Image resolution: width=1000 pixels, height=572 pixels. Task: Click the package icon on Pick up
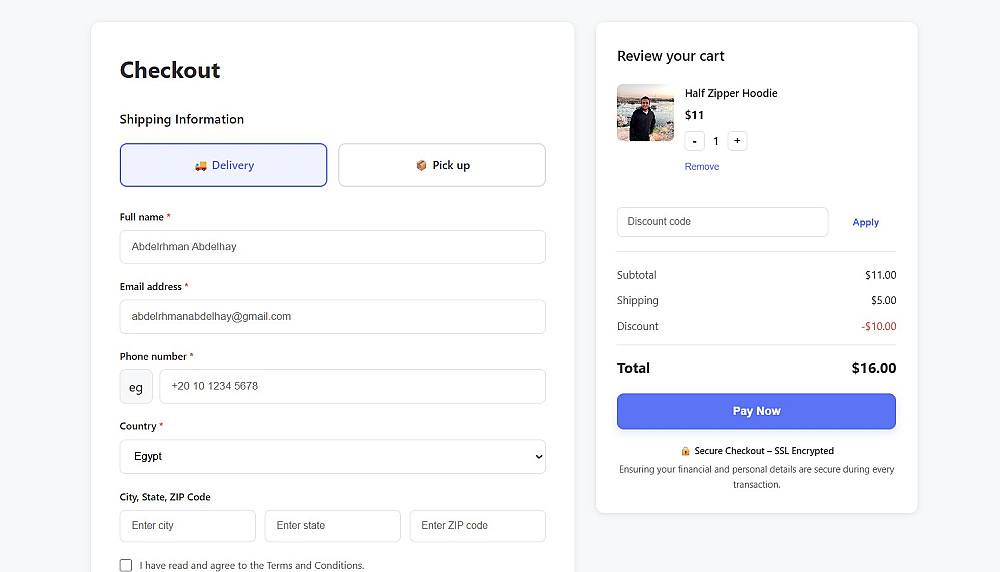(x=421, y=166)
